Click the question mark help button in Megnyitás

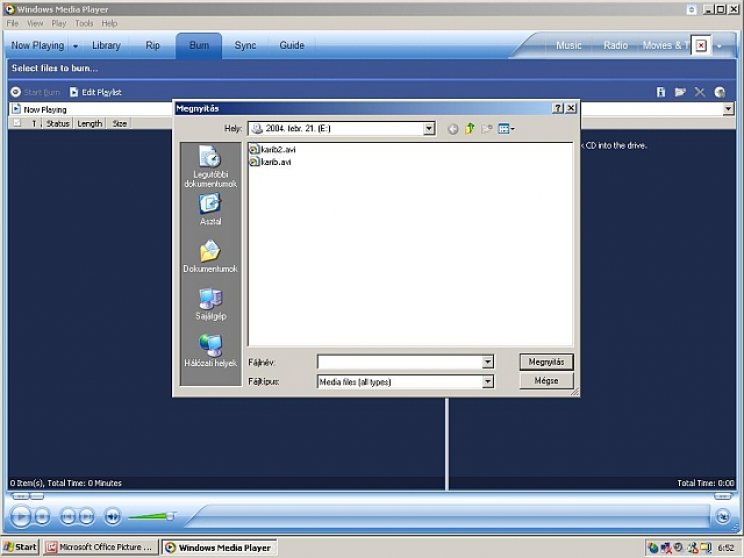(x=558, y=108)
